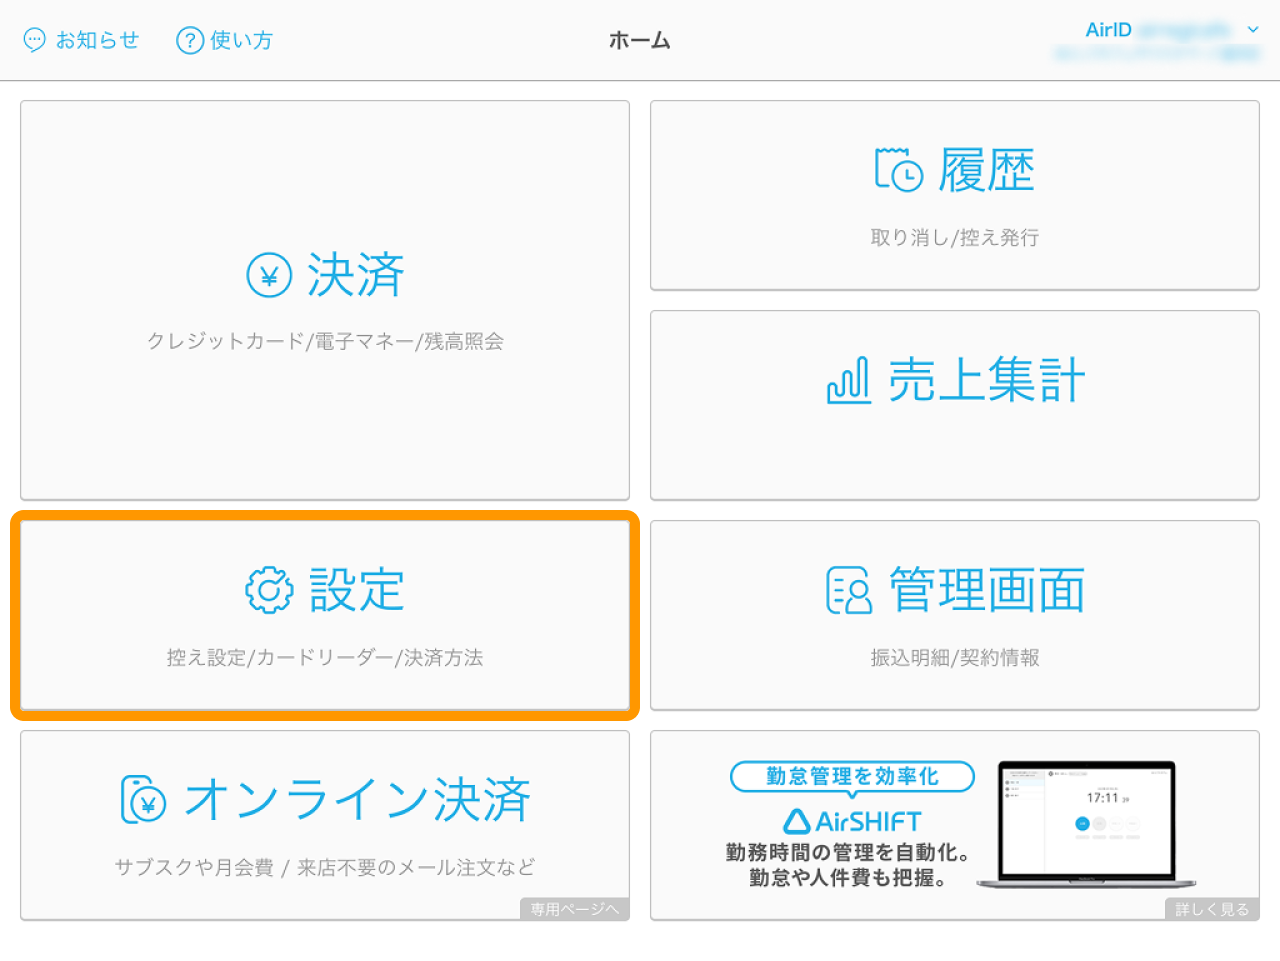
Task: Click the laptop image in AirSHIFT banner
Action: pyautogui.click(x=1087, y=825)
